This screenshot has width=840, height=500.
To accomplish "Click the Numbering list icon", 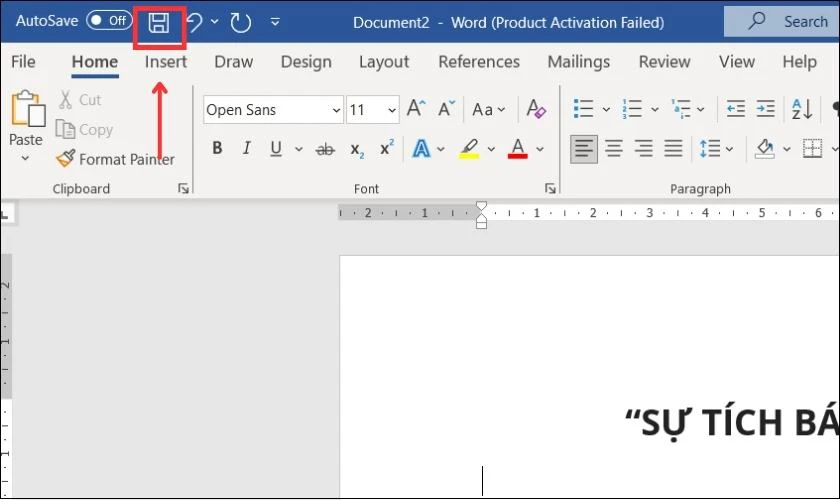I will (632, 109).
